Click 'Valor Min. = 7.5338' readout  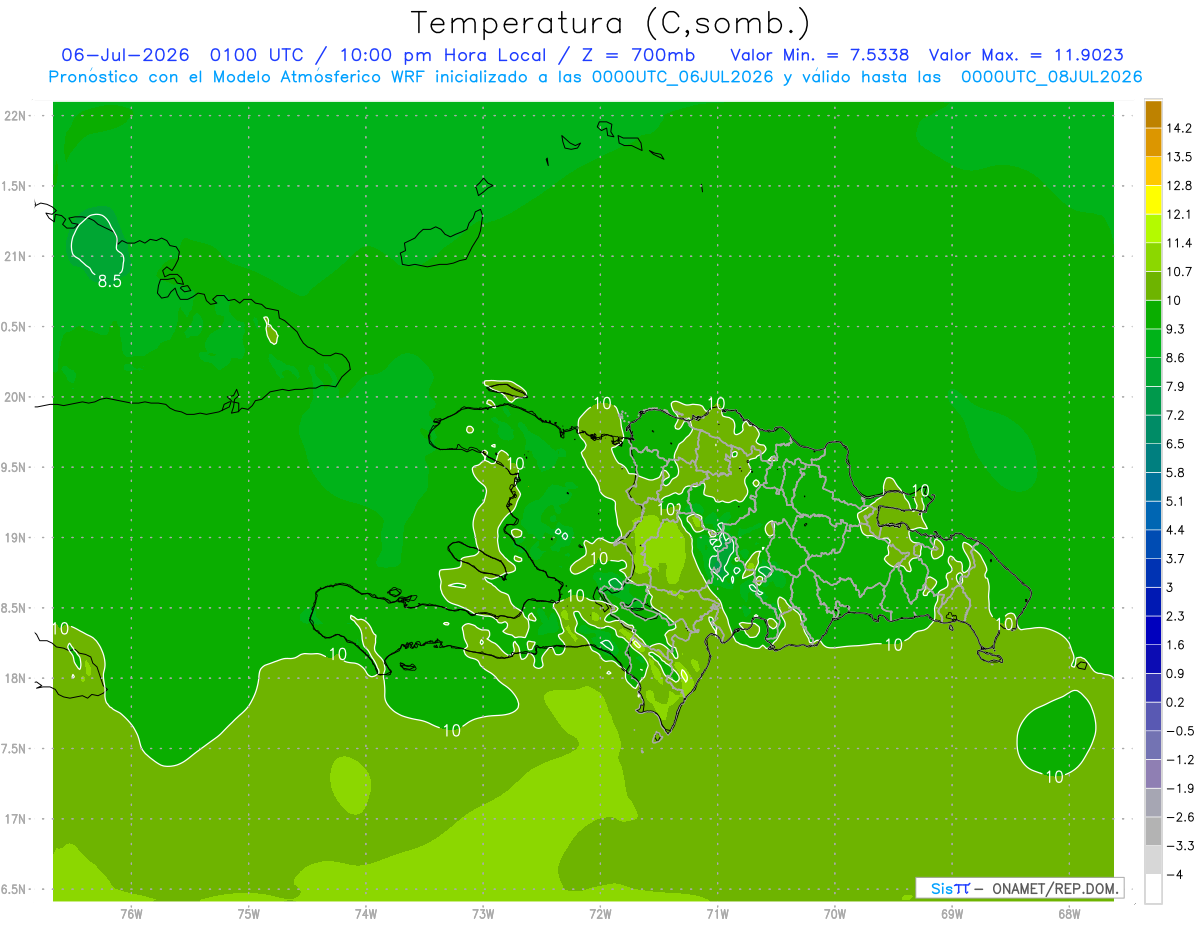(820, 55)
